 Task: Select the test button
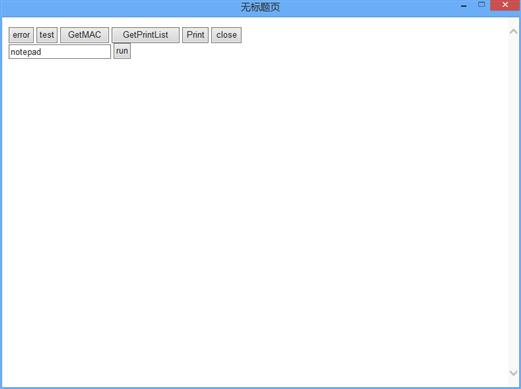tap(47, 35)
